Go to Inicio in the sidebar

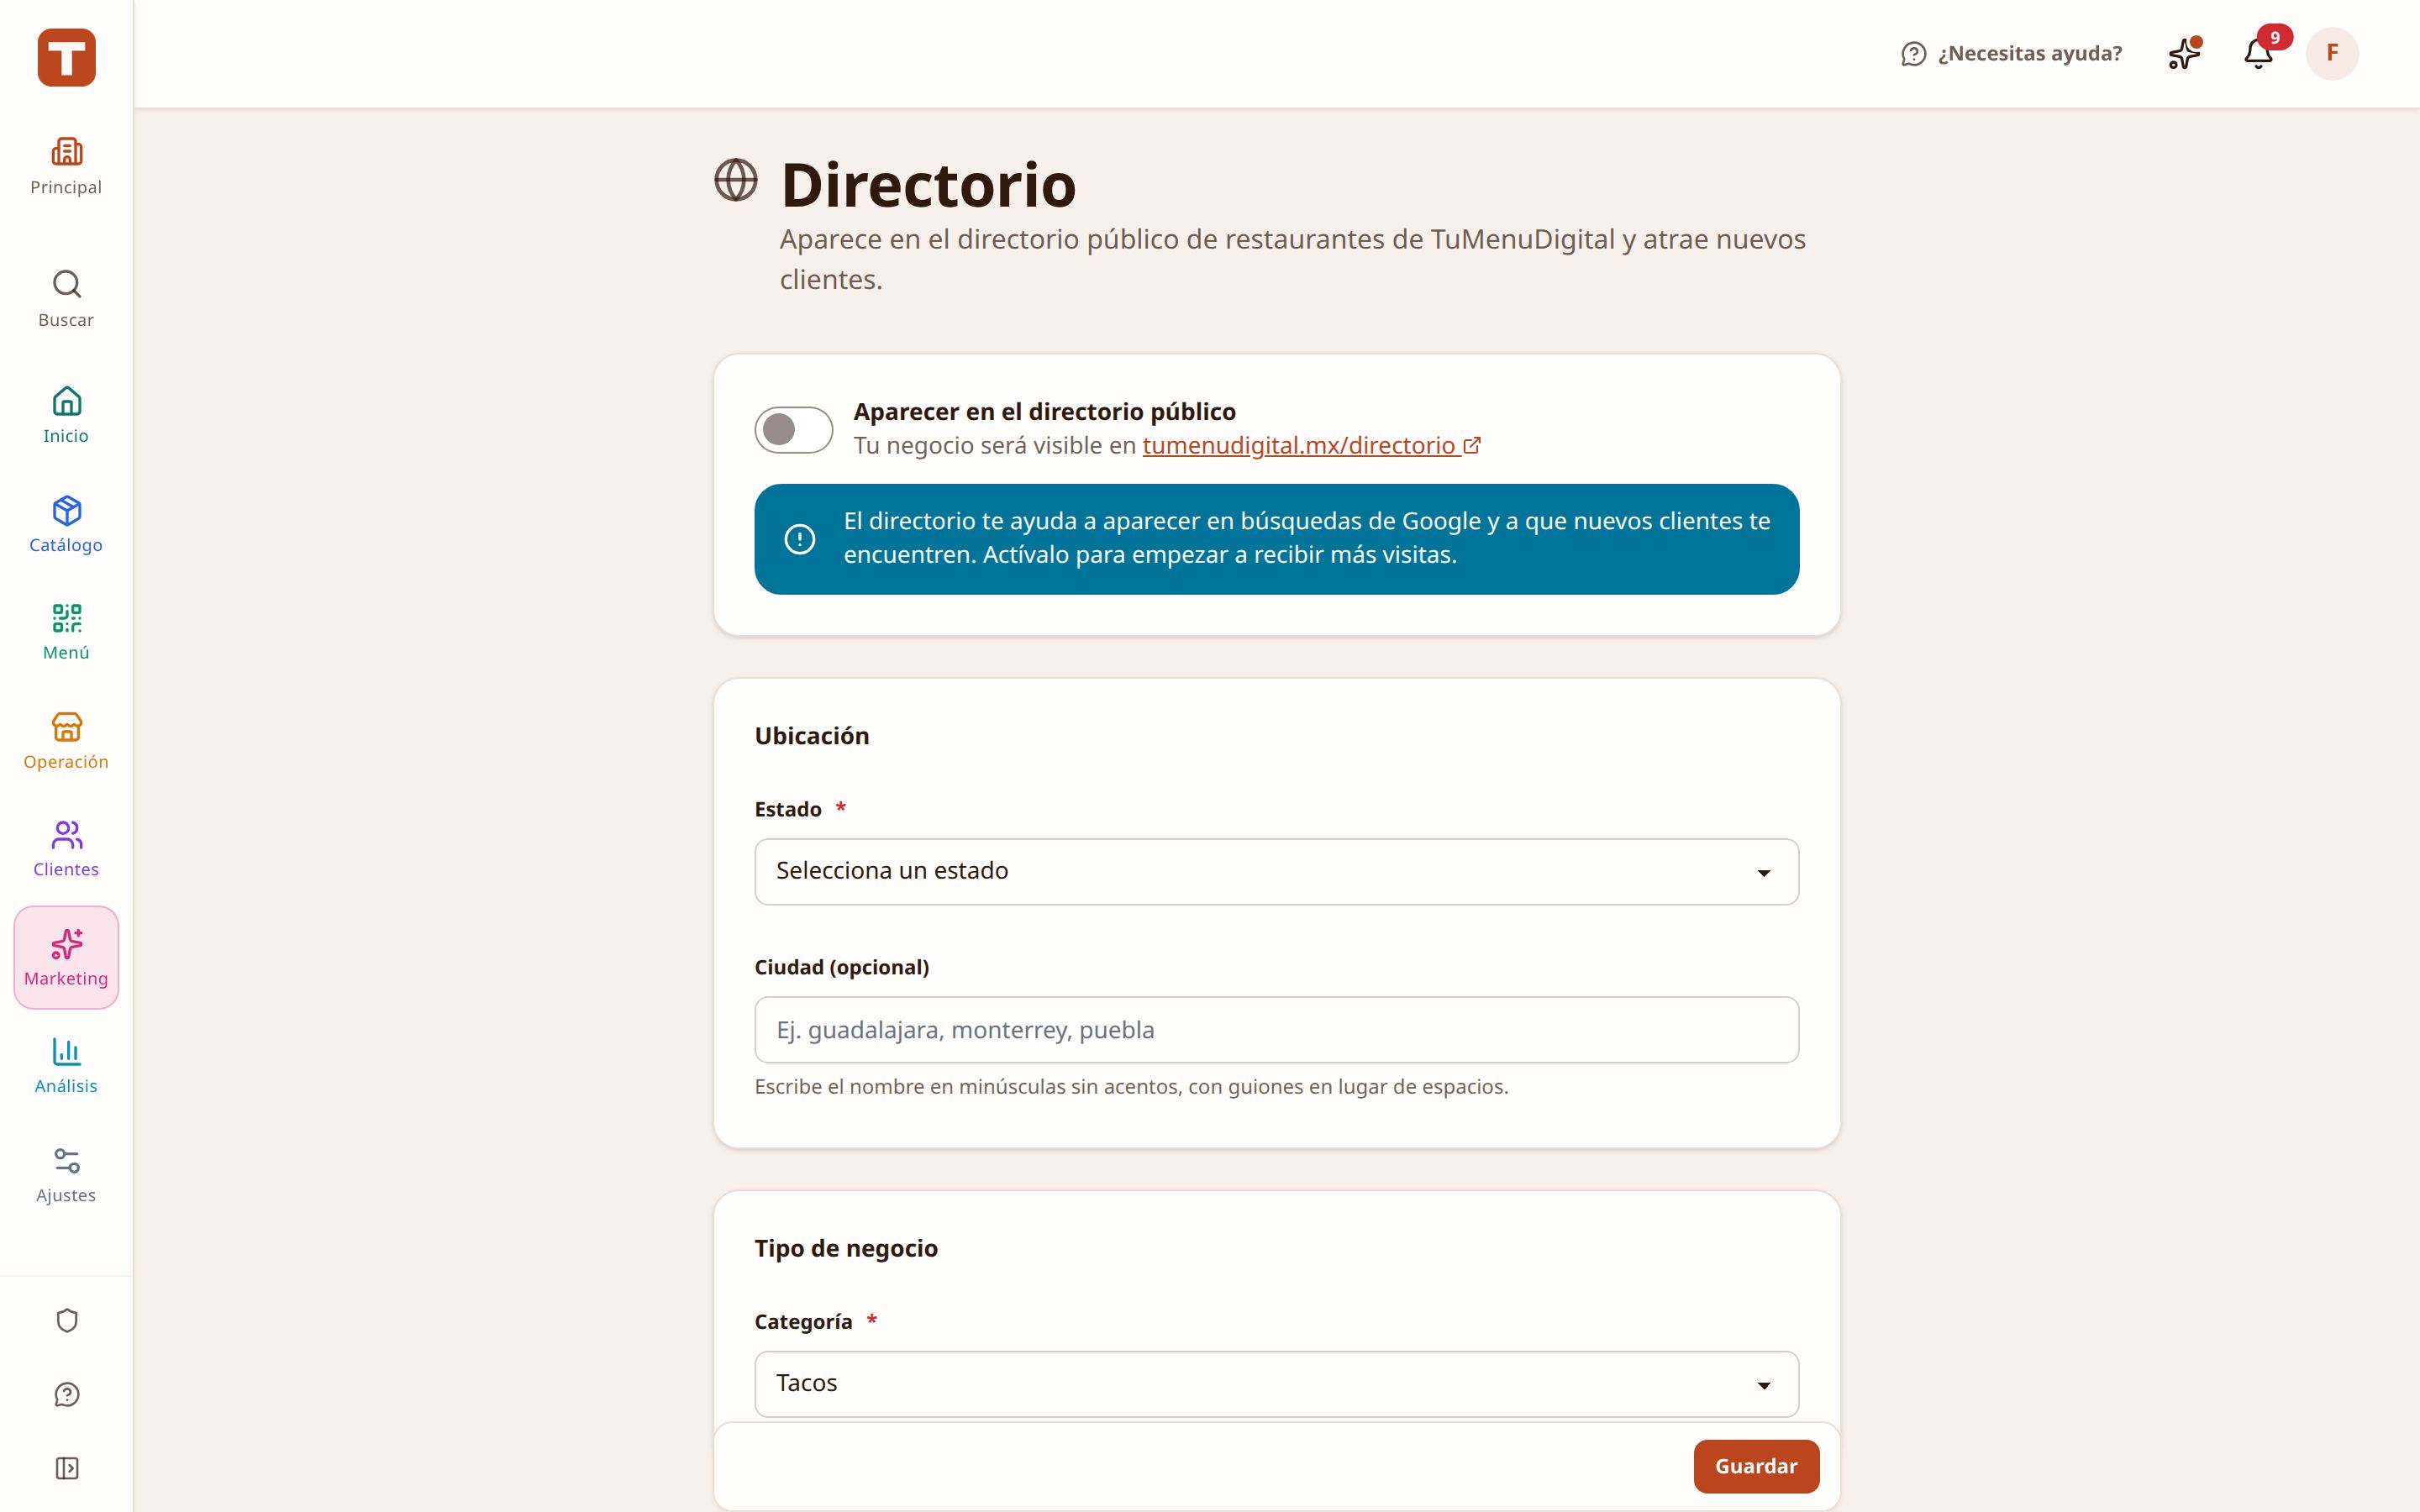66,415
